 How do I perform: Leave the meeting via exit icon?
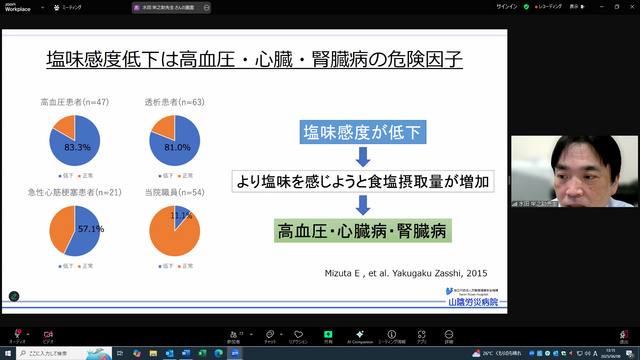pyautogui.click(x=624, y=334)
